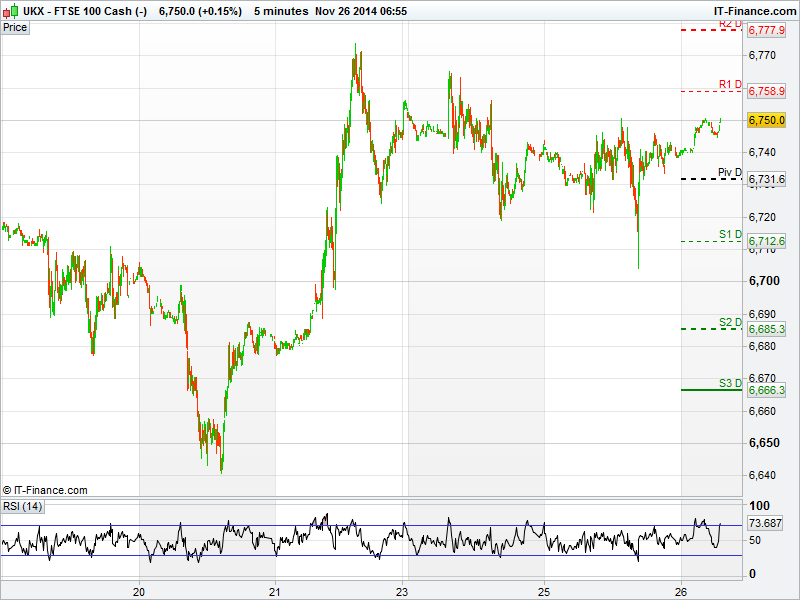The image size is (800, 600).
Task: Click the 6,666.3 green price tag
Action: click(x=766, y=390)
